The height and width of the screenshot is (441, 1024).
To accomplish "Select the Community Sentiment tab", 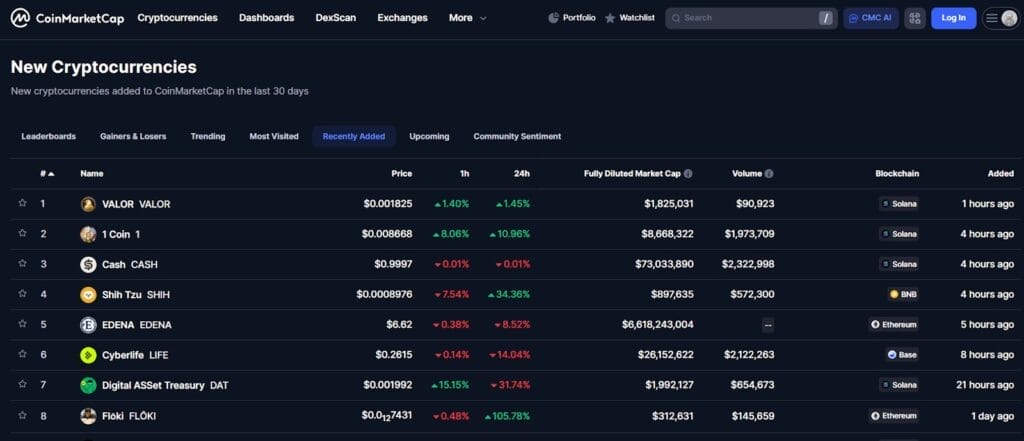I will point(517,136).
